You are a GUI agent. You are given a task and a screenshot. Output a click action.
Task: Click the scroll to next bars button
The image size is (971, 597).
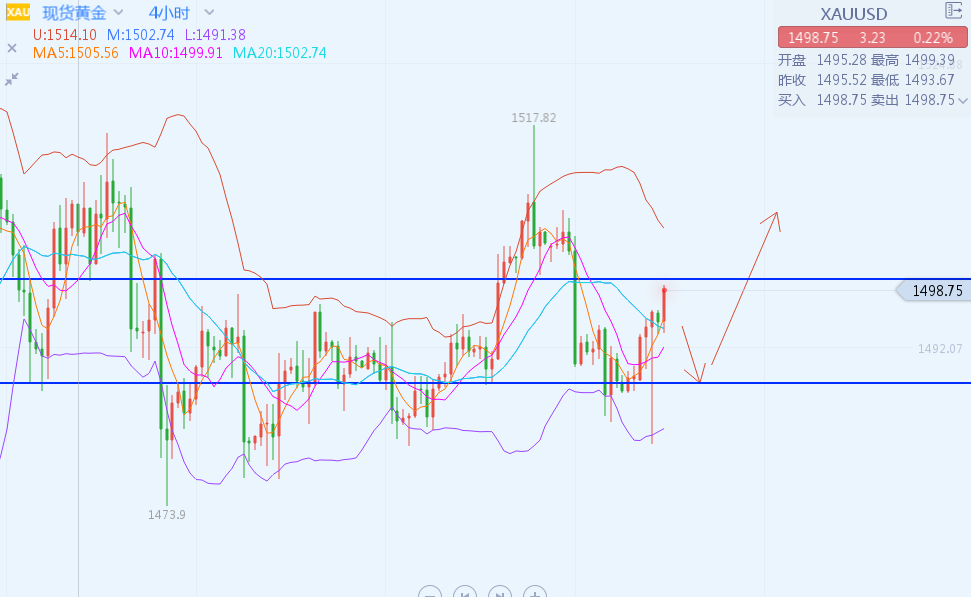[499, 593]
